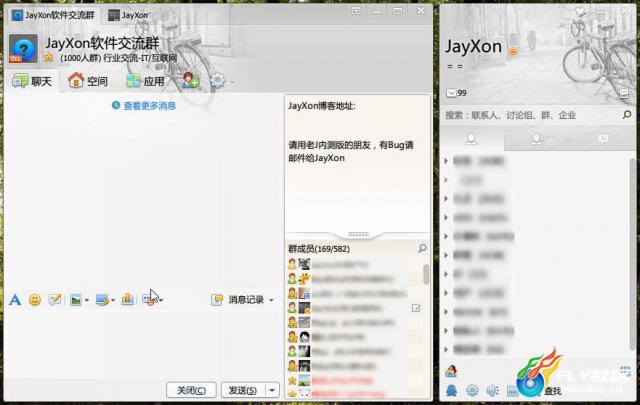This screenshot has height=405, width=640.
Task: Click the orange status icon beside JayXon name
Action: pyautogui.click(x=513, y=51)
